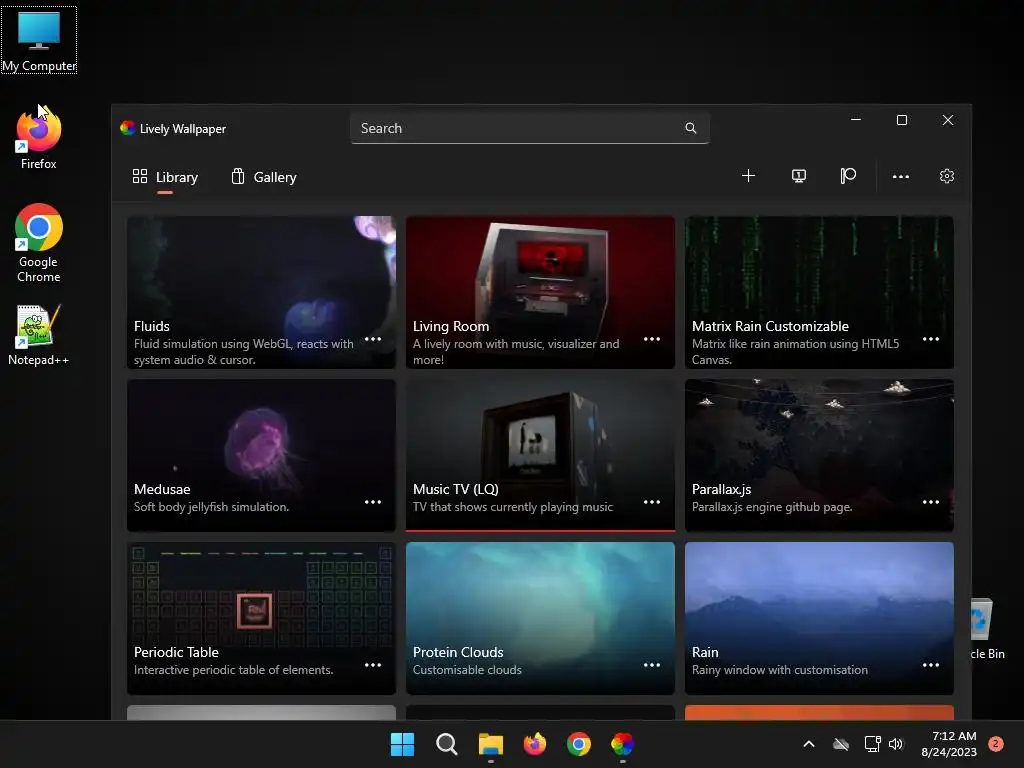Click Lively Wallpaper taskbar icon
1024x768 pixels.
[x=622, y=744]
